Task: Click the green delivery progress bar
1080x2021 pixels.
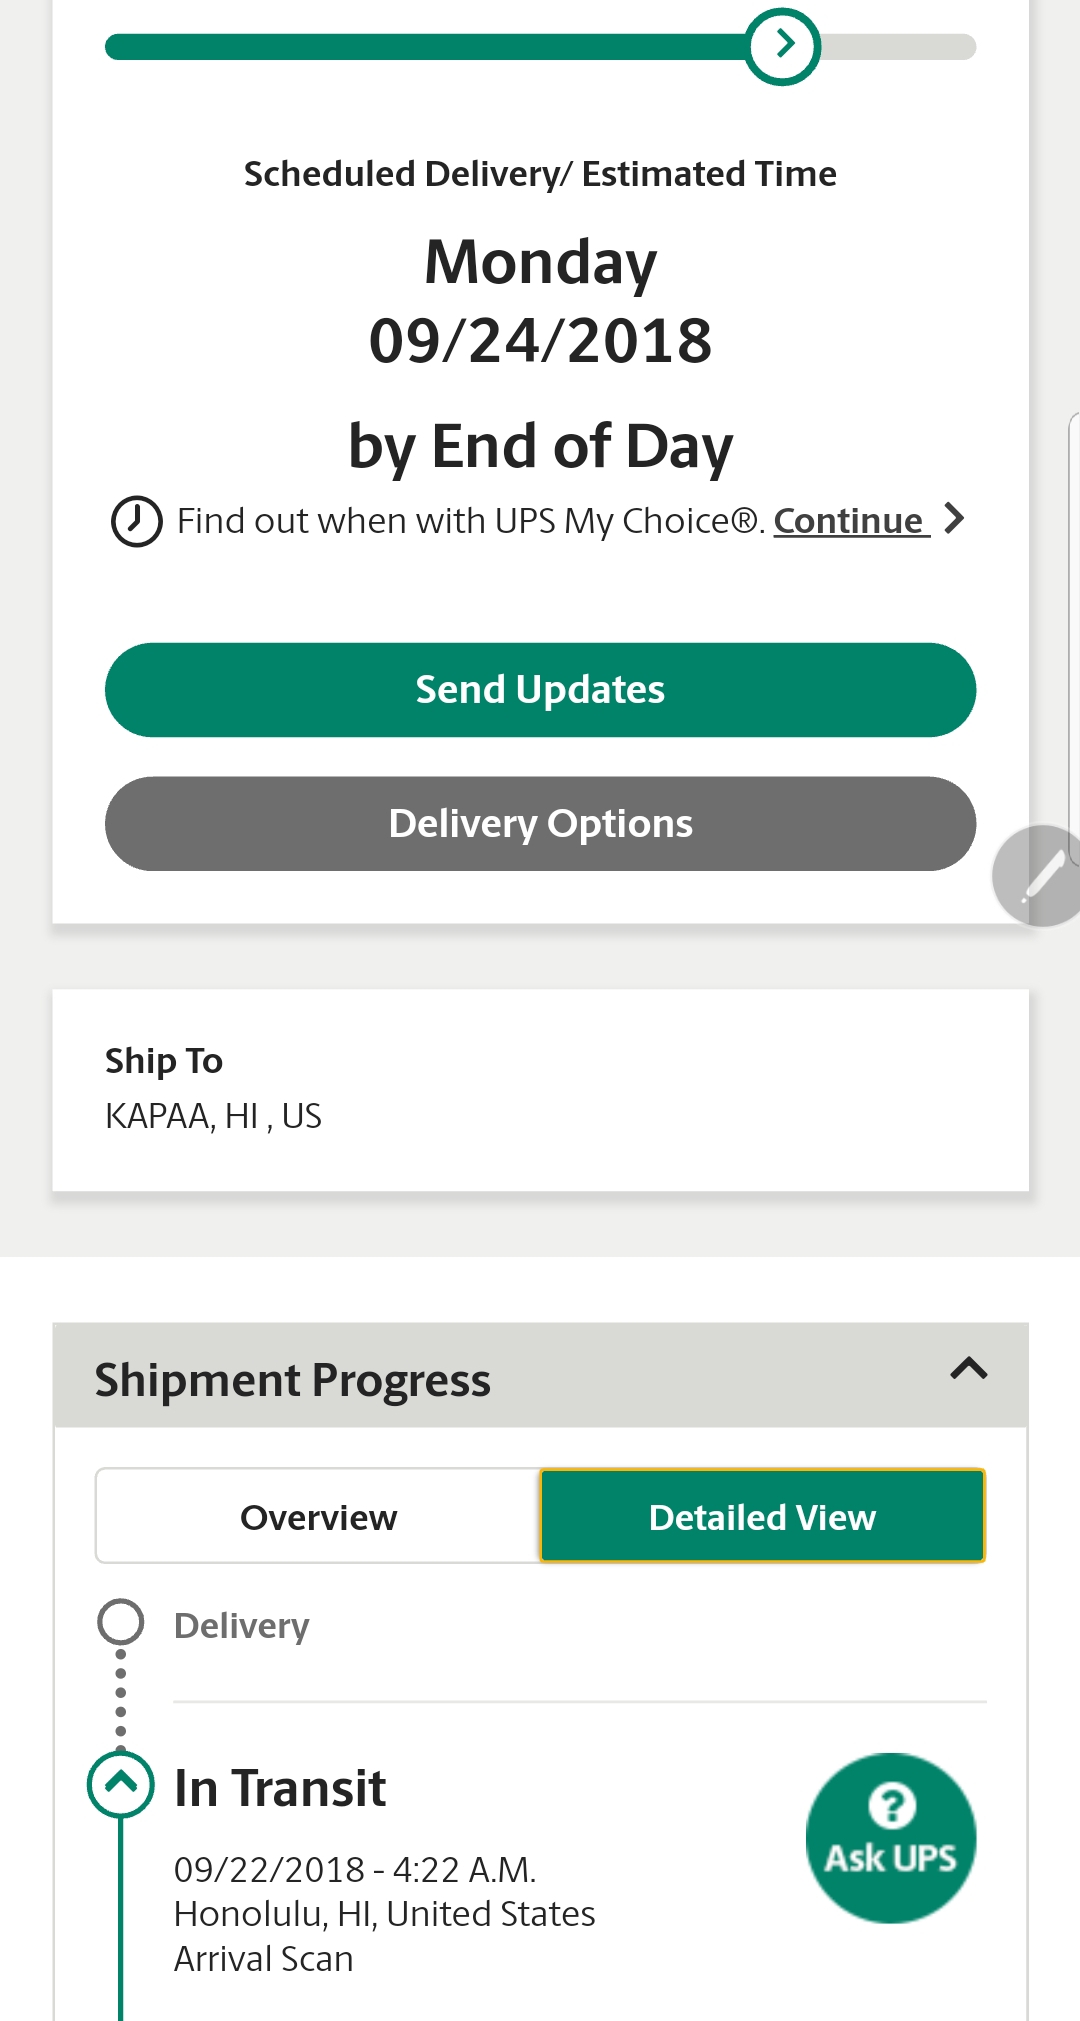Action: pyautogui.click(x=540, y=47)
